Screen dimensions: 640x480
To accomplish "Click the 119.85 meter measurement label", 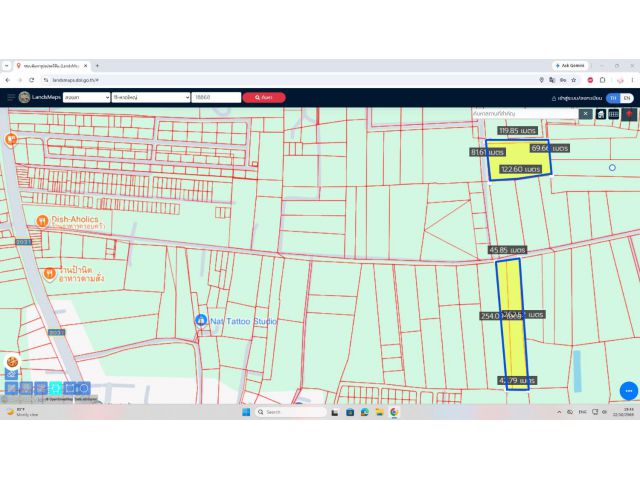I will click(517, 131).
